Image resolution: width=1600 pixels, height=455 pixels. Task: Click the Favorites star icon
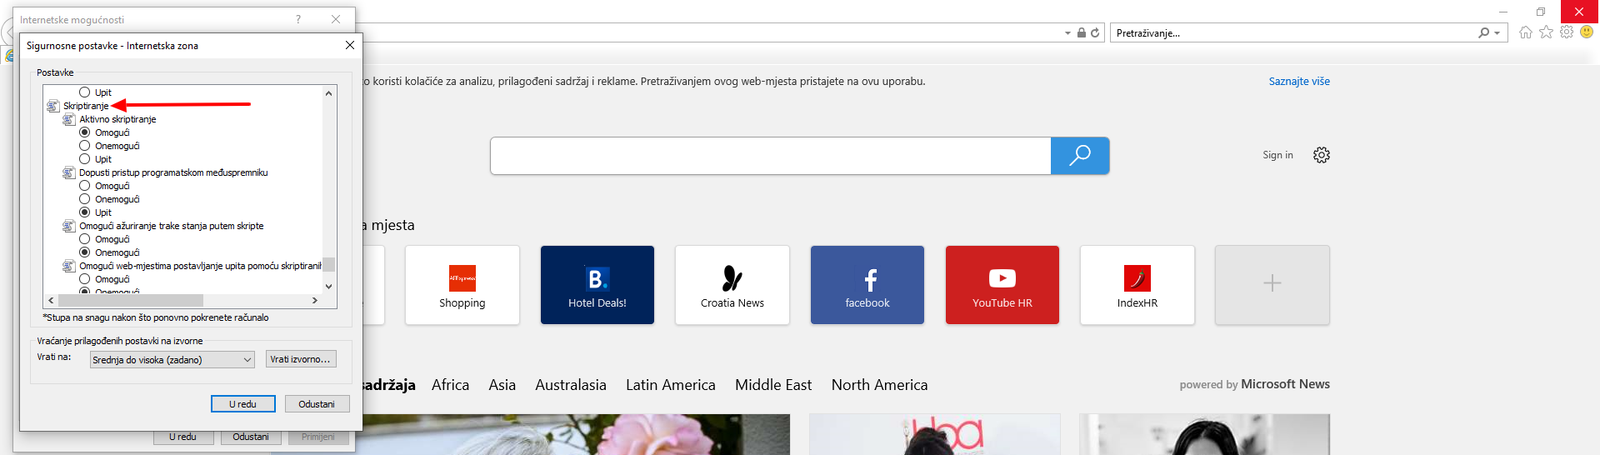pyautogui.click(x=1546, y=32)
